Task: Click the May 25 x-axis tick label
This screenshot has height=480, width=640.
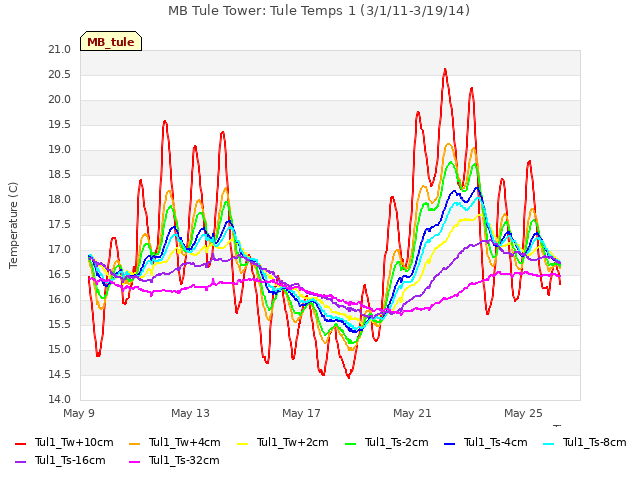Action: coord(523,413)
